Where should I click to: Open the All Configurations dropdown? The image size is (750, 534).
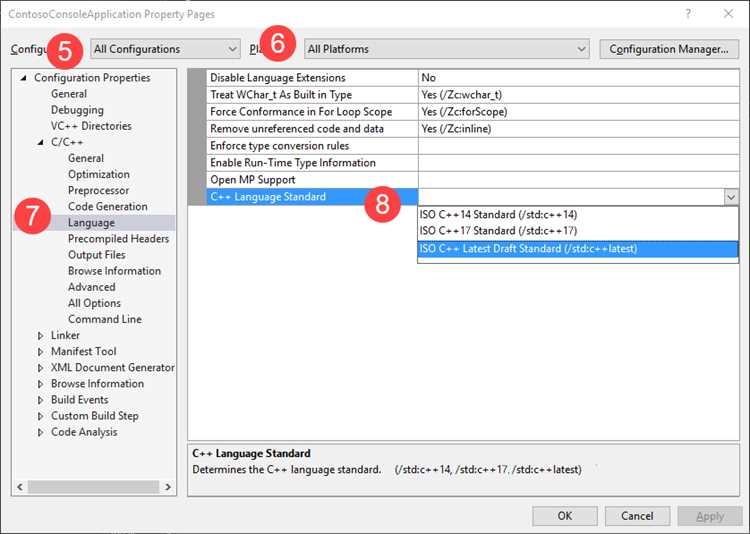tap(165, 49)
